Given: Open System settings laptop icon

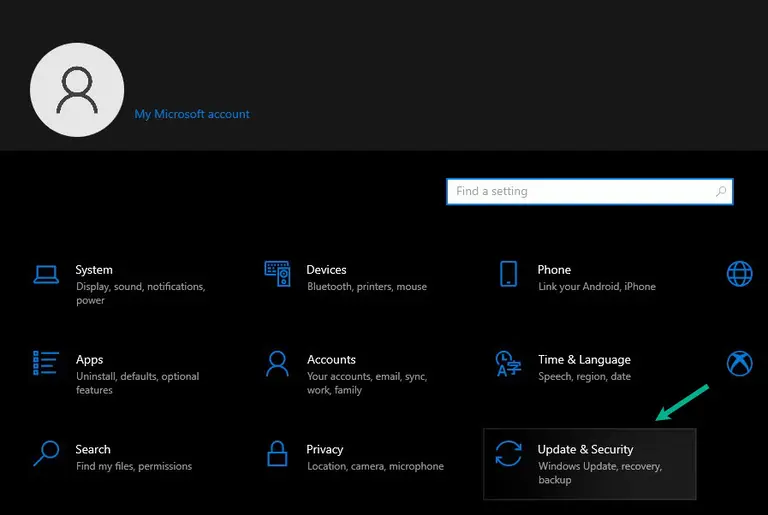Looking at the screenshot, I should click(x=46, y=274).
